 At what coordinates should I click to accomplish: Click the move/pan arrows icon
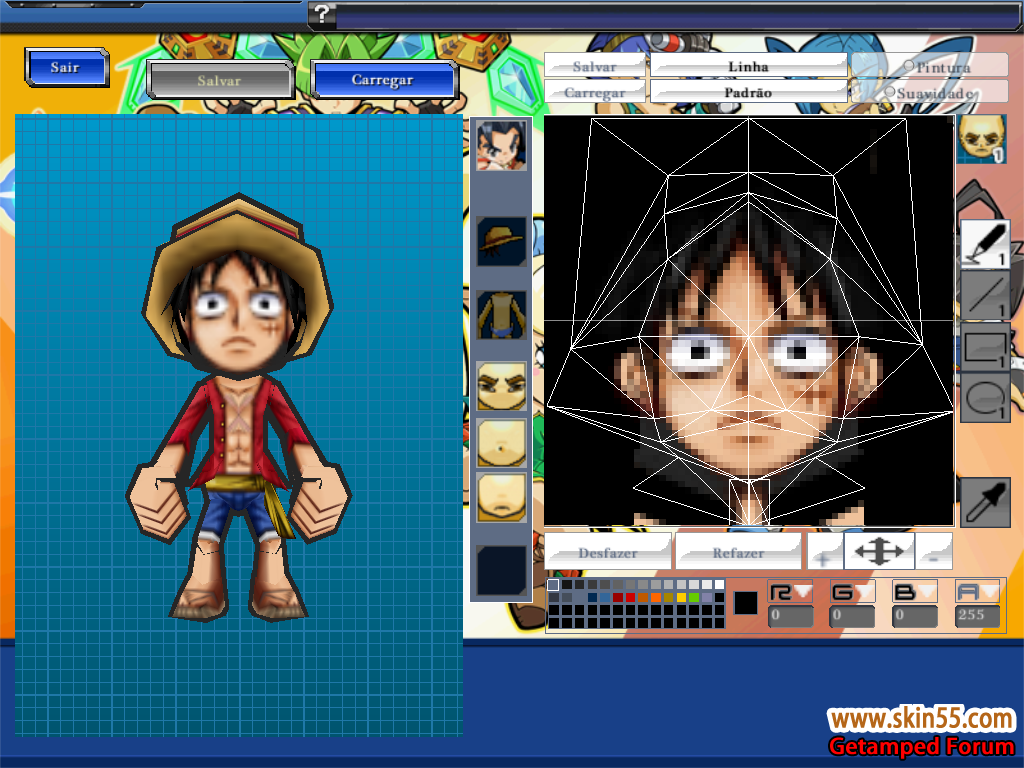(879, 552)
